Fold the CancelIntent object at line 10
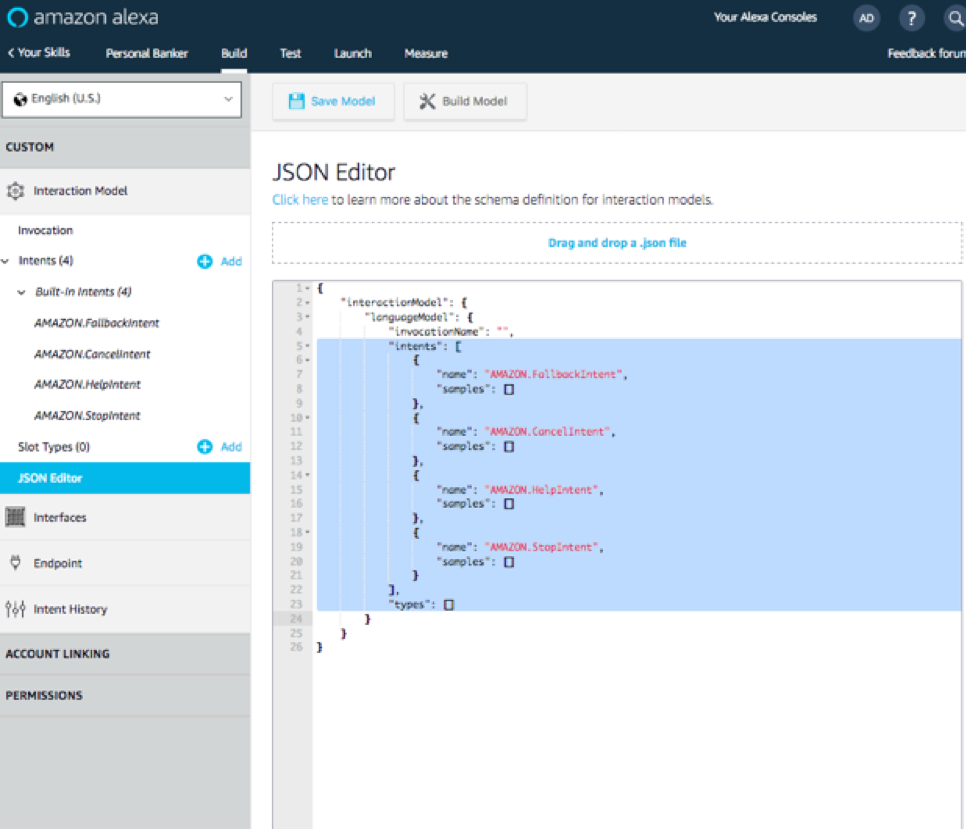966x829 pixels. [x=307, y=418]
